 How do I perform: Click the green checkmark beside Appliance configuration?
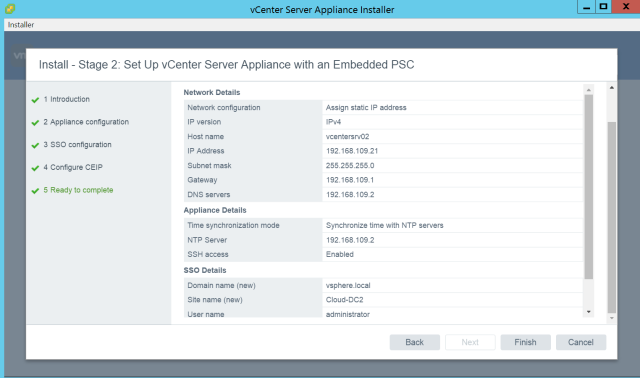coord(35,123)
